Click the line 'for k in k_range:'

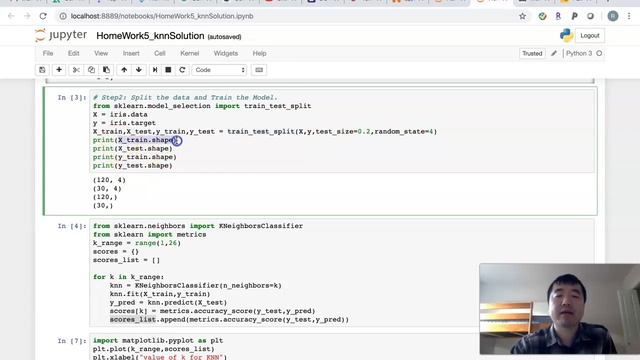point(128,277)
